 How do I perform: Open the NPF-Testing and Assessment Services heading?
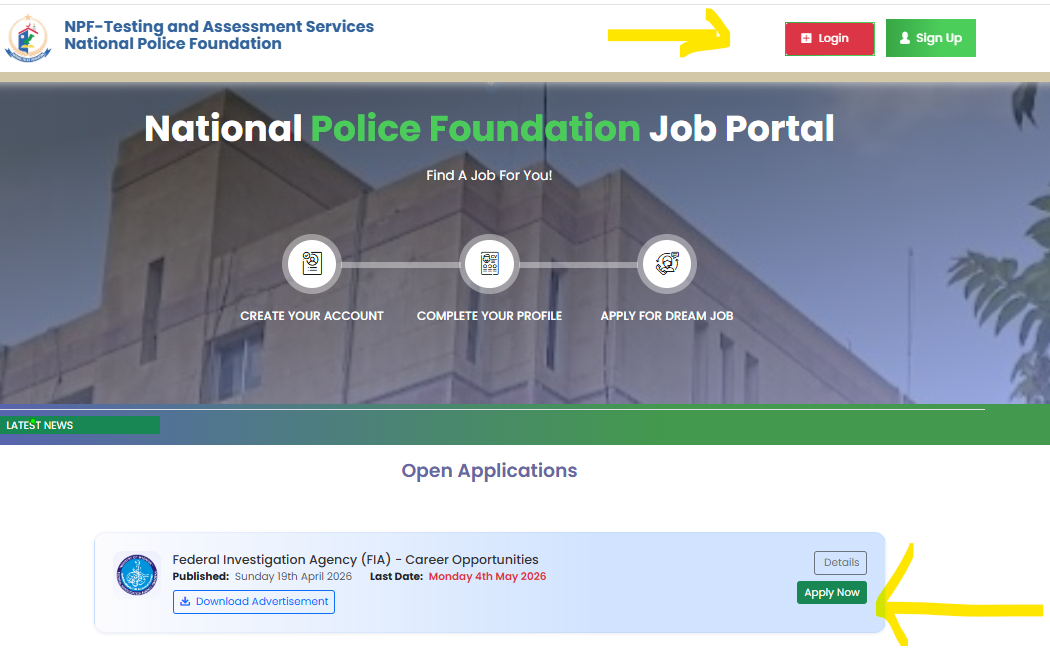point(218,26)
